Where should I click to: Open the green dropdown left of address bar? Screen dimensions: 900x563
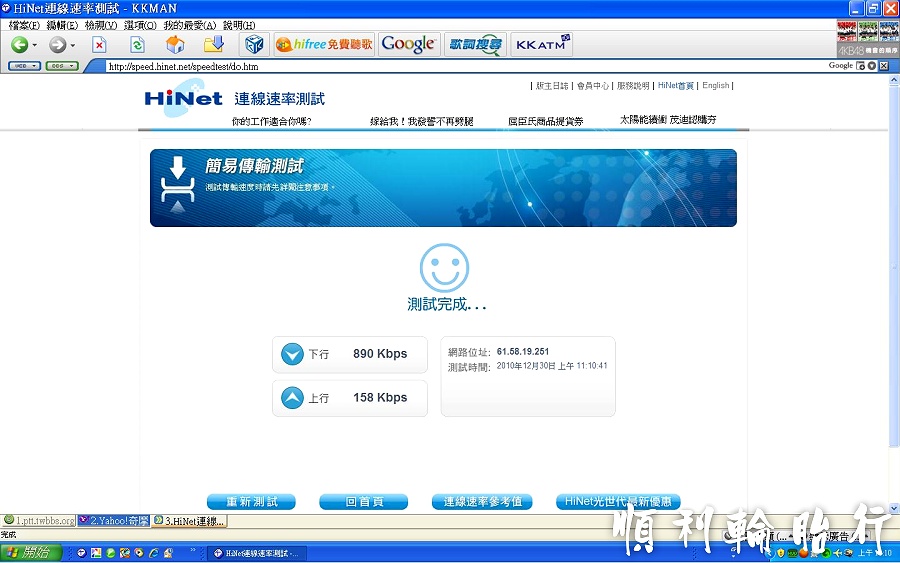pos(62,66)
